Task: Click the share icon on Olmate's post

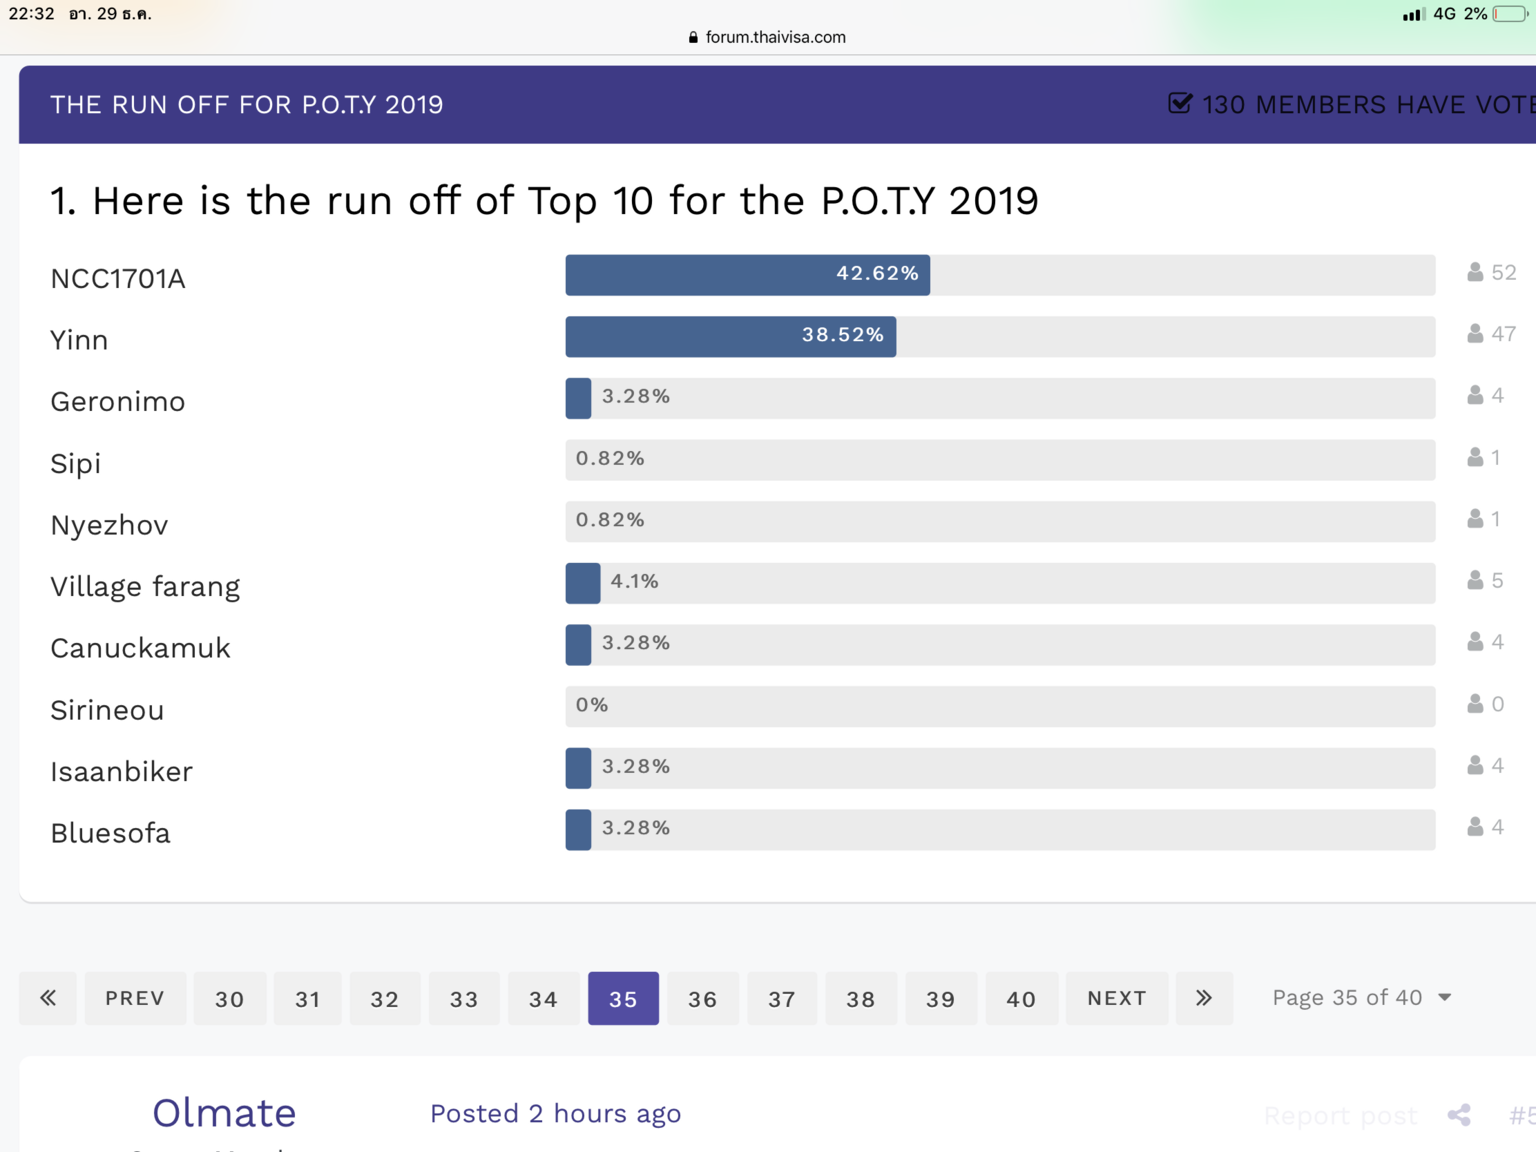Action: pyautogui.click(x=1459, y=1115)
